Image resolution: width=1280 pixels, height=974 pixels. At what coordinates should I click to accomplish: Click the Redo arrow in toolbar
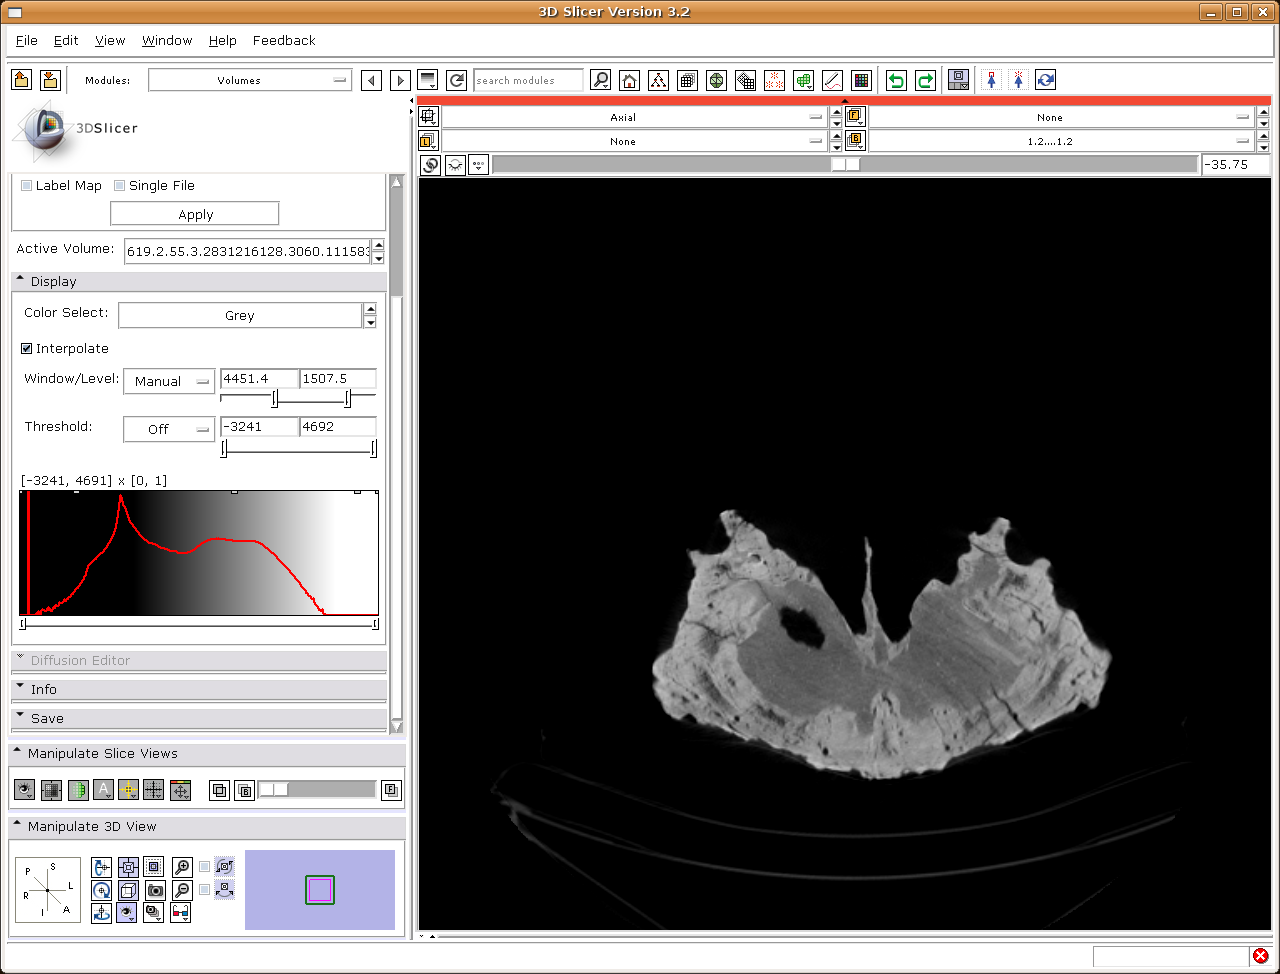[x=925, y=81]
